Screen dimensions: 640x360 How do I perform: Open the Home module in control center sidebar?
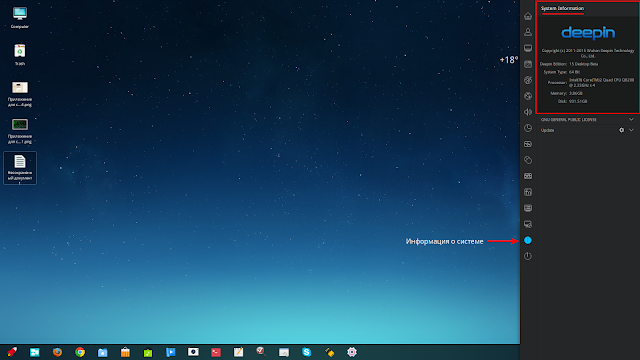point(528,16)
